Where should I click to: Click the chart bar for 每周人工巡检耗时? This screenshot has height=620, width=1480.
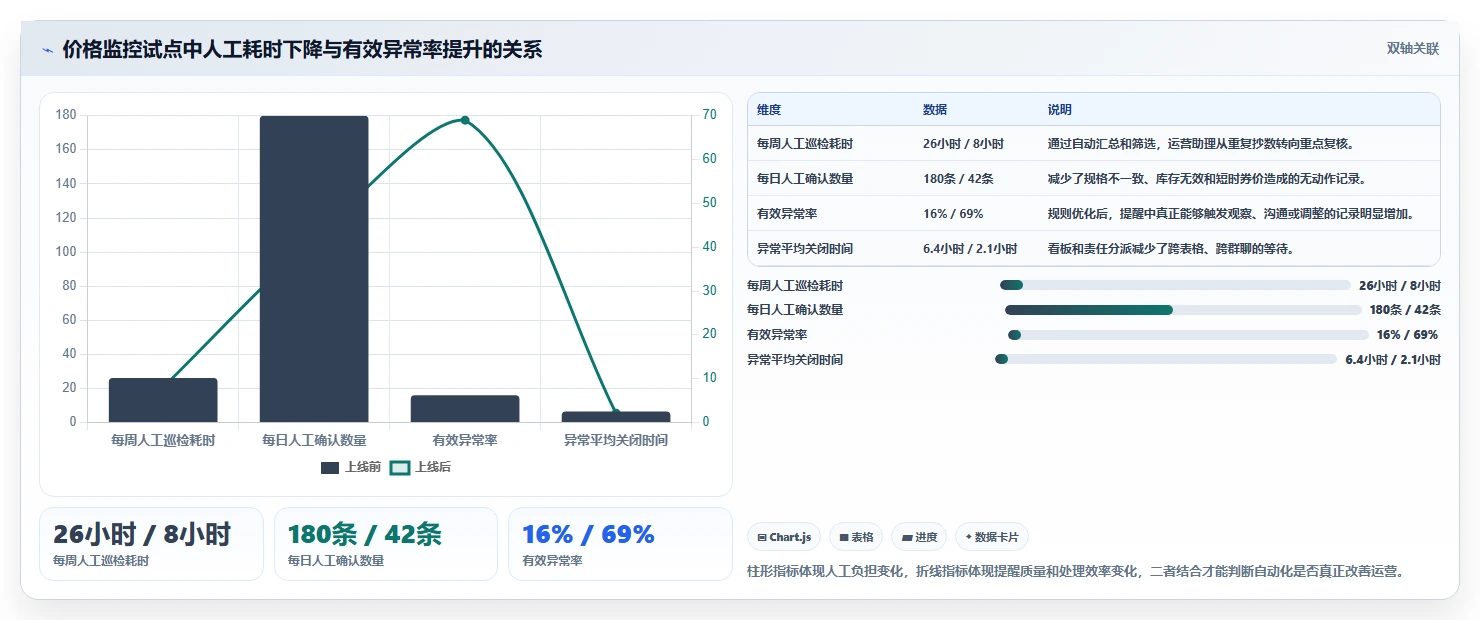point(163,400)
